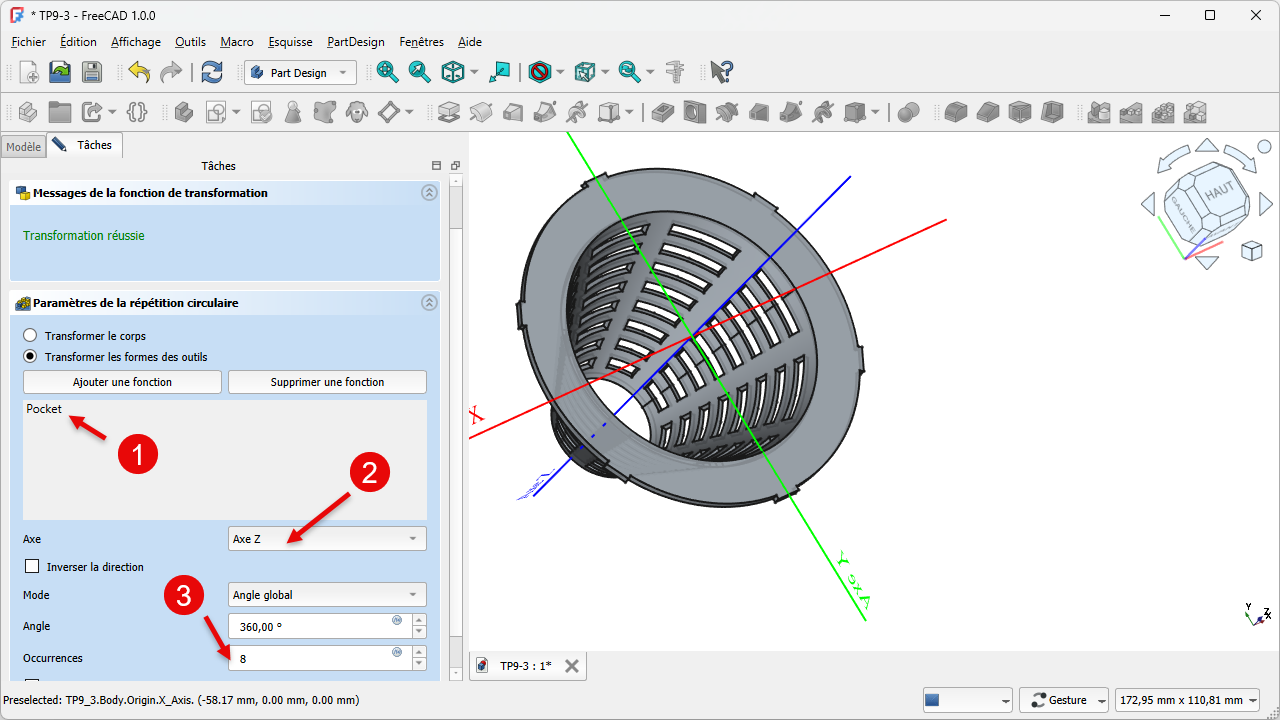Image resolution: width=1280 pixels, height=720 pixels.
Task: Click the Undo arrow icon
Action: pos(139,72)
